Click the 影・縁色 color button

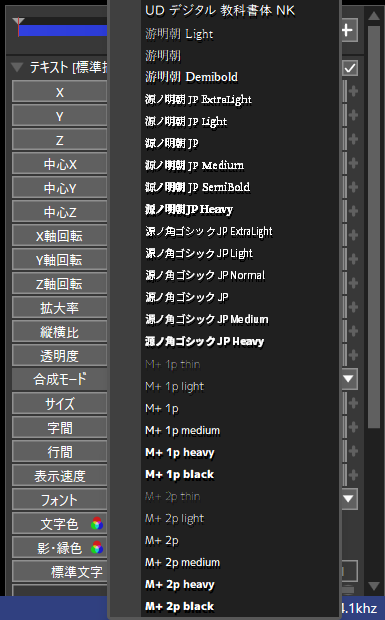click(60, 548)
